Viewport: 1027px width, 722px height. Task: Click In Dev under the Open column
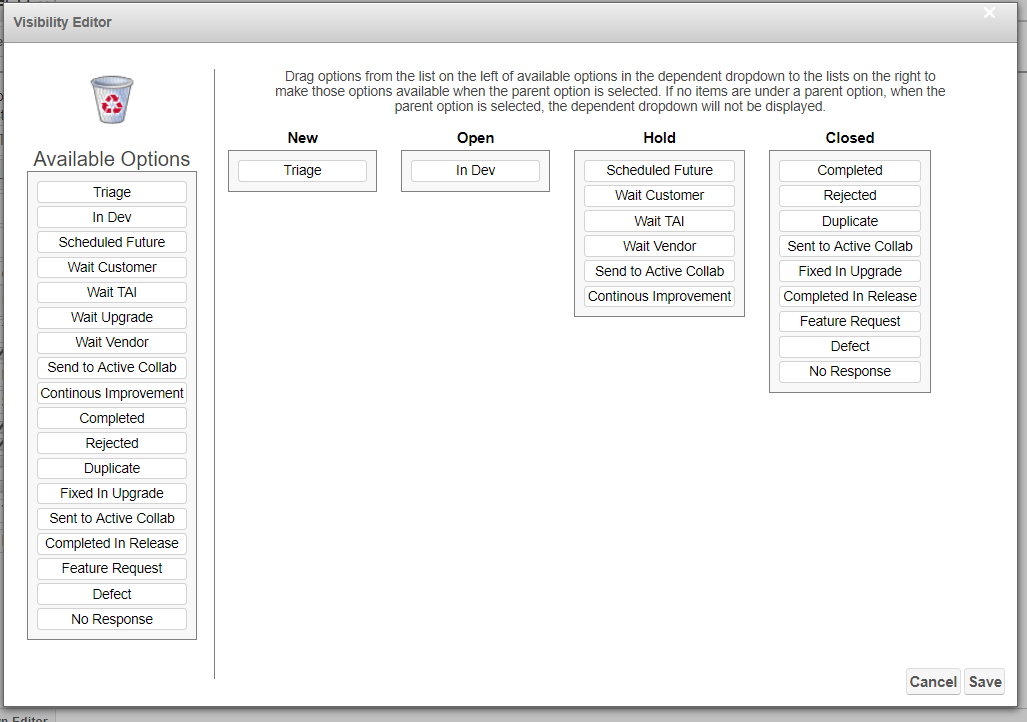pyautogui.click(x=475, y=171)
